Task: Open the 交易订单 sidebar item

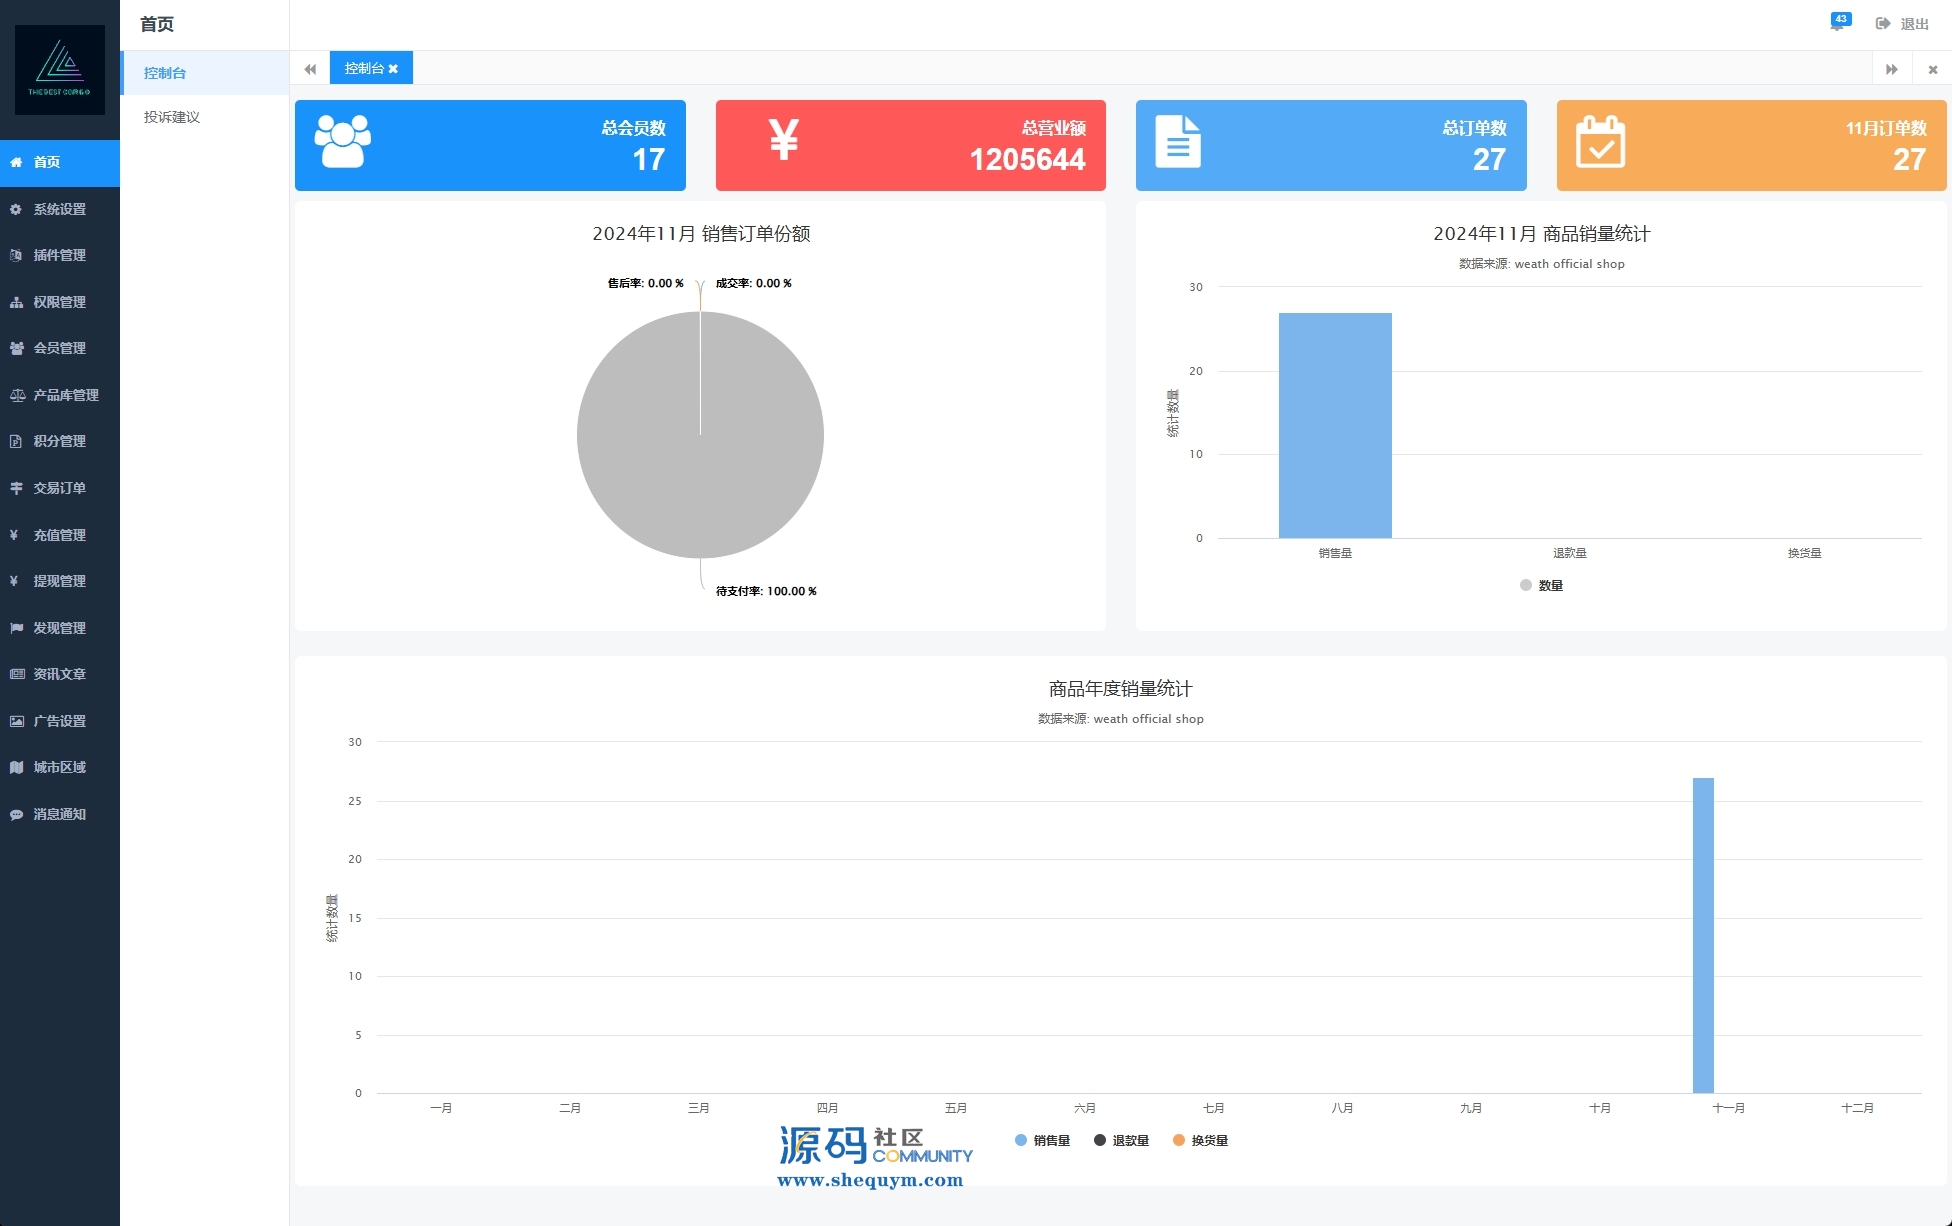Action: pos(59,488)
